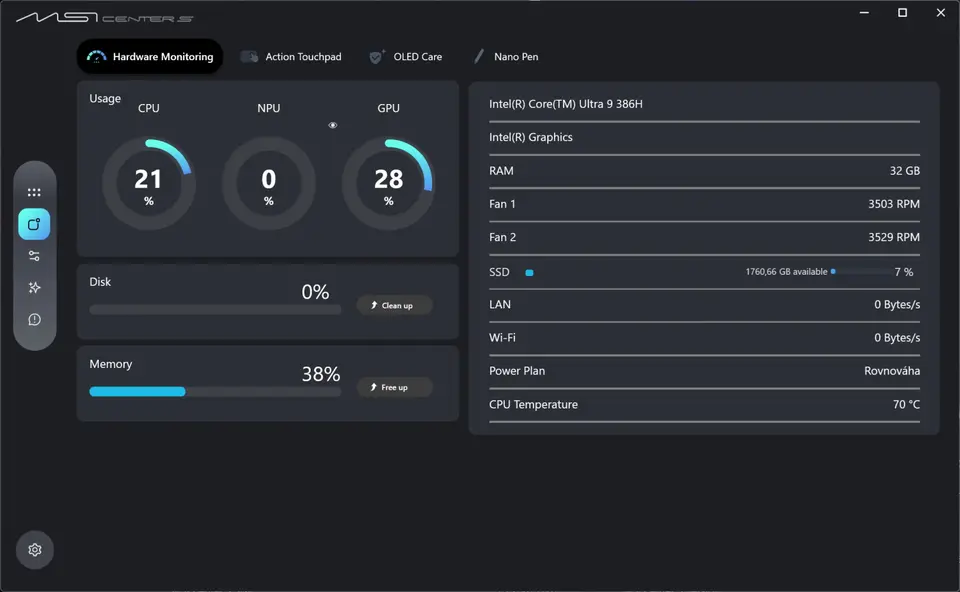Open the Power Plan entry showing Rovnováha
Screen dimensions: 960x592
coord(704,371)
